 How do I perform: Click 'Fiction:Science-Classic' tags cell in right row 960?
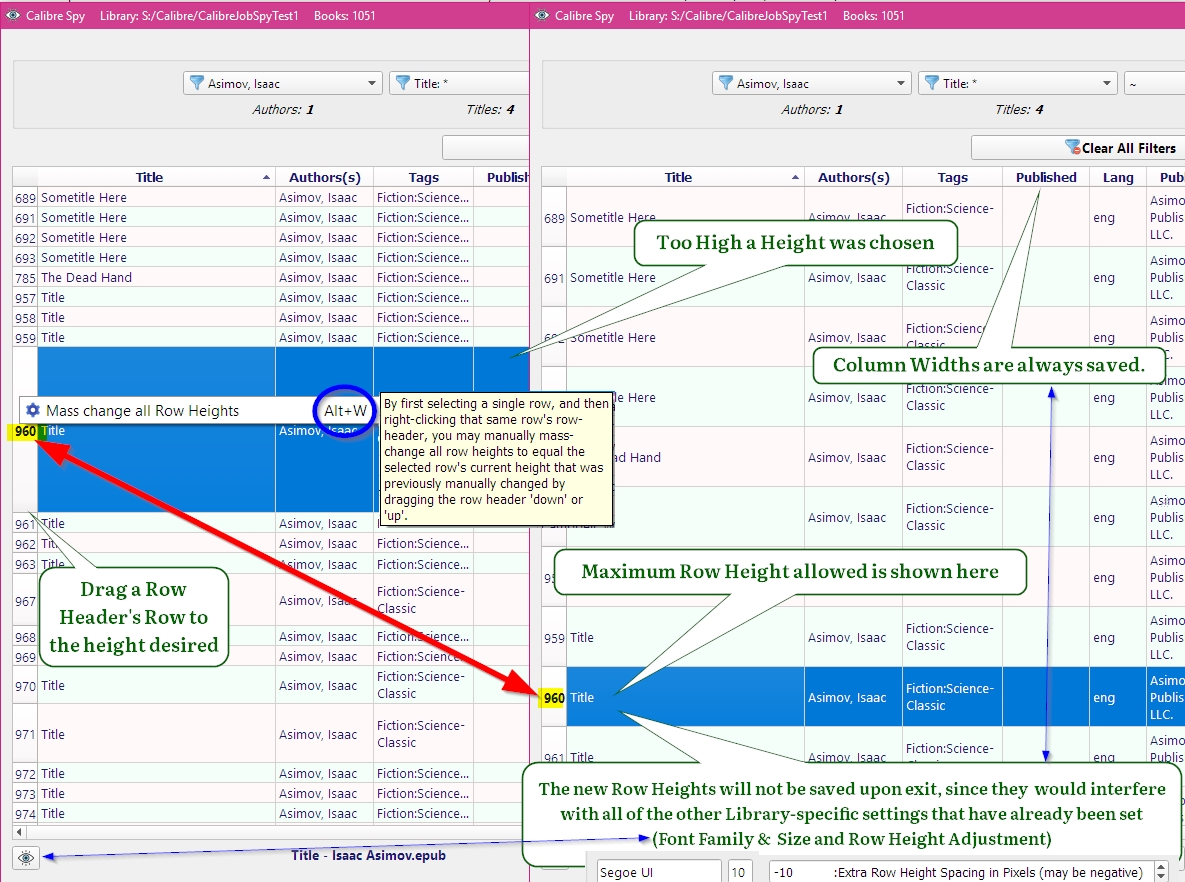tap(952, 697)
